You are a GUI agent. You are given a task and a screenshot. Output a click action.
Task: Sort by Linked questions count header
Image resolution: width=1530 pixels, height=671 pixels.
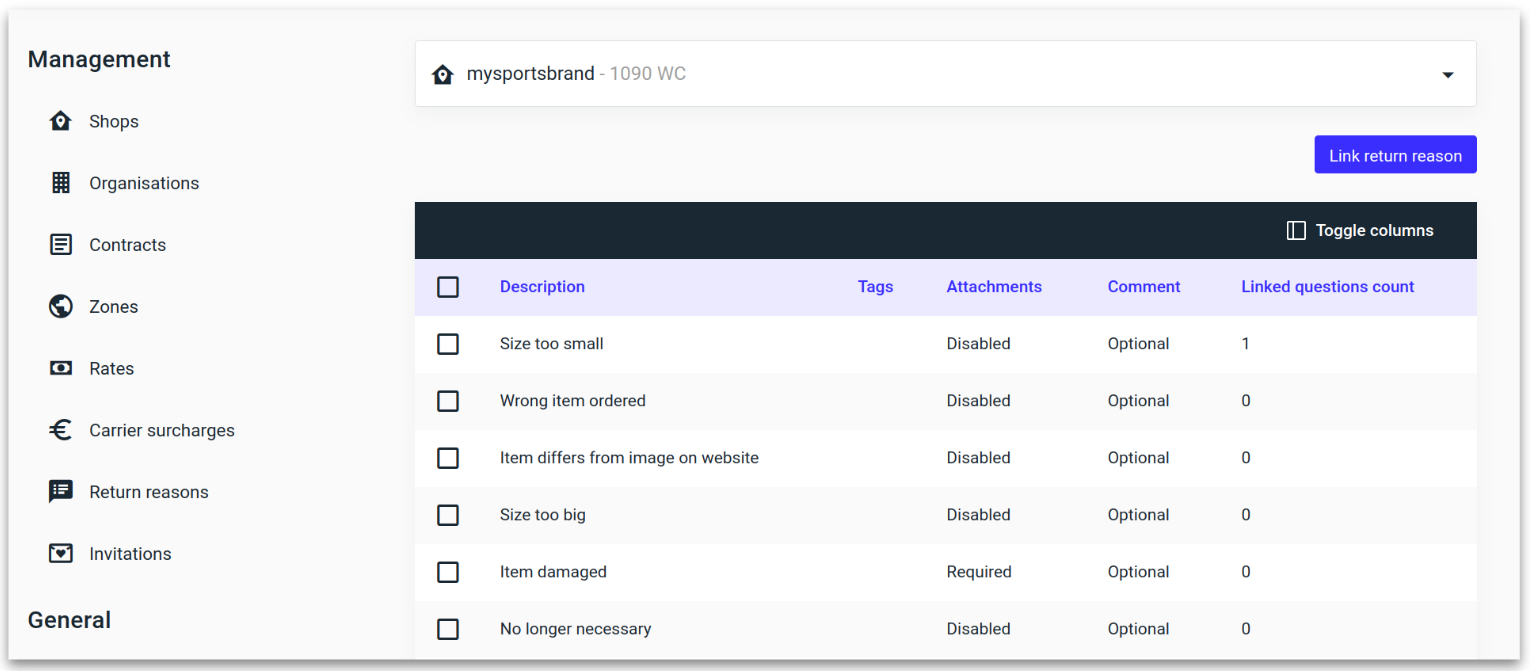coord(1327,287)
